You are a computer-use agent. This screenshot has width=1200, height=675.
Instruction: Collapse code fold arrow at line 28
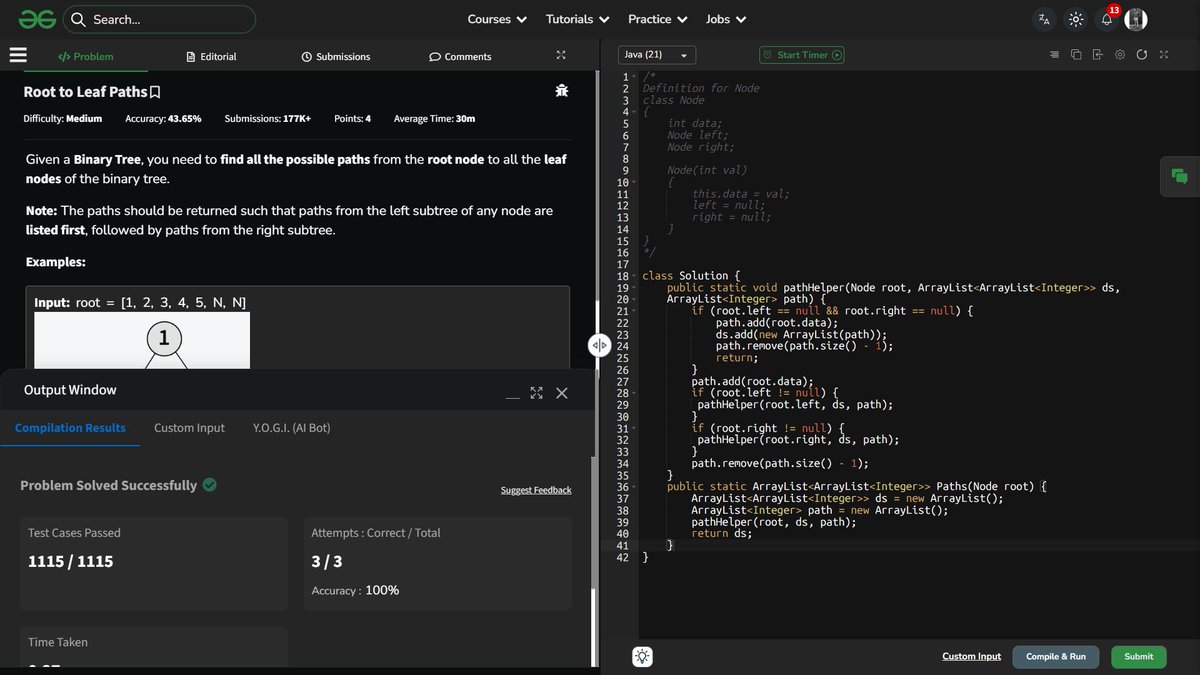click(x=634, y=393)
